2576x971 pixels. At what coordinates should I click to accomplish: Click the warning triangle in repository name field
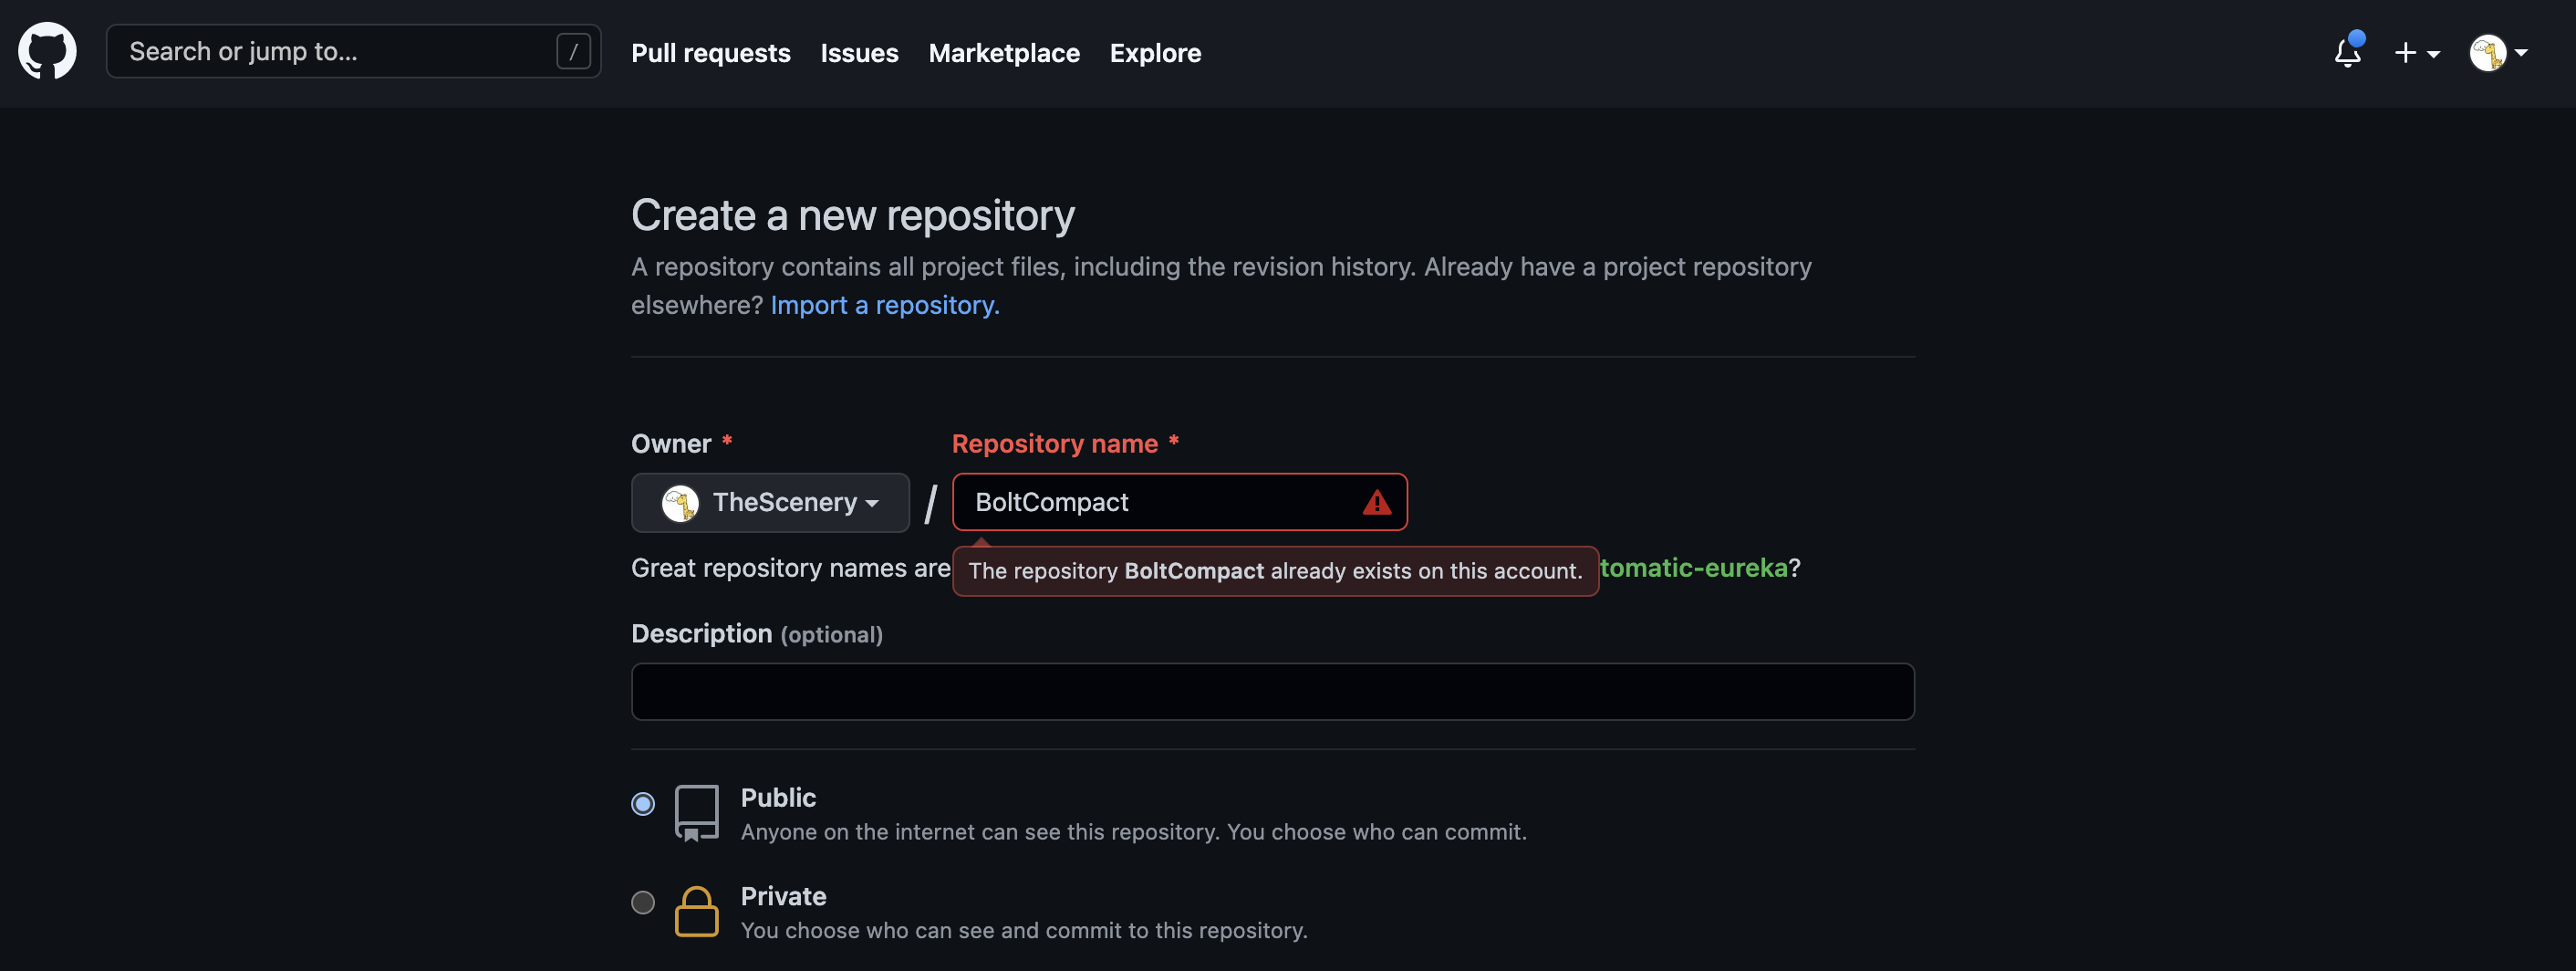pyautogui.click(x=1378, y=503)
